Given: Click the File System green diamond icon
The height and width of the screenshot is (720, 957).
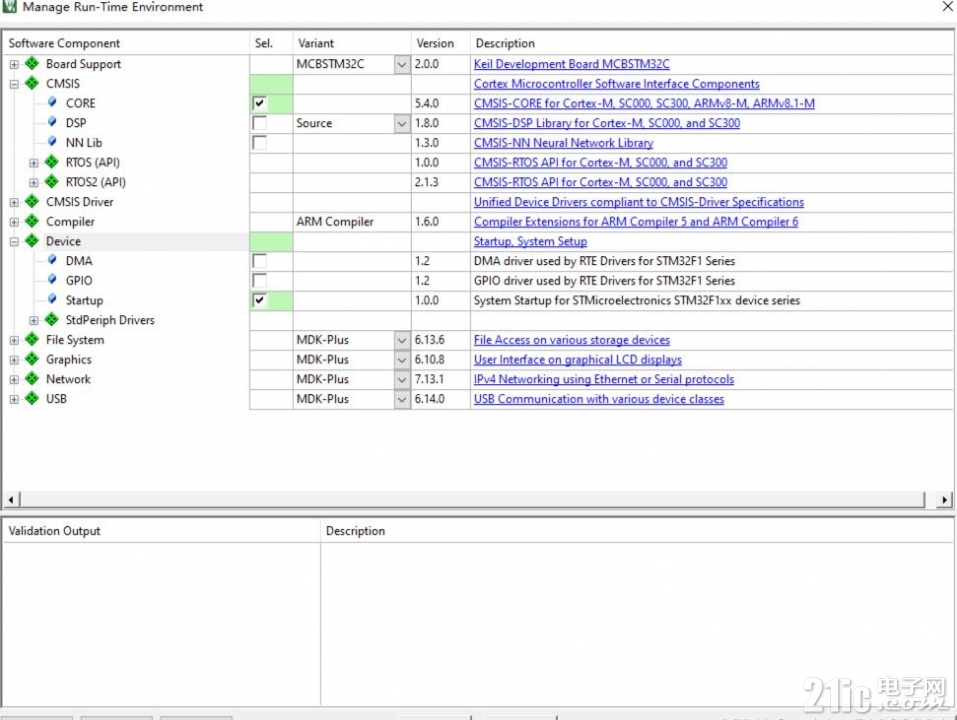Looking at the screenshot, I should 32,339.
